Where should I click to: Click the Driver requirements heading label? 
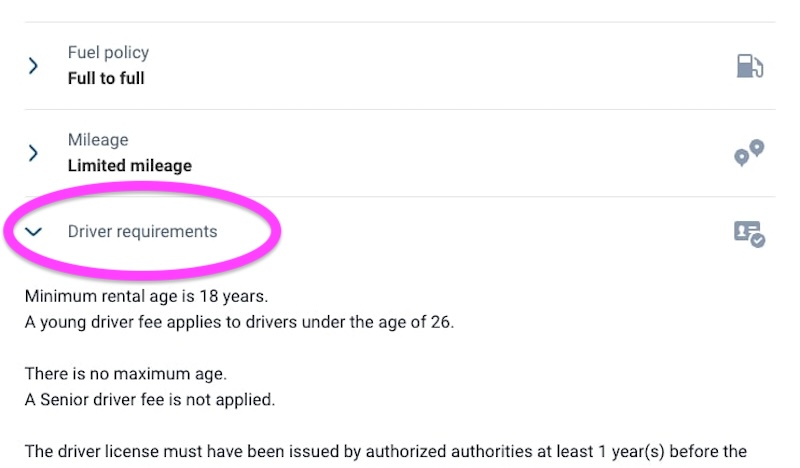pos(142,232)
